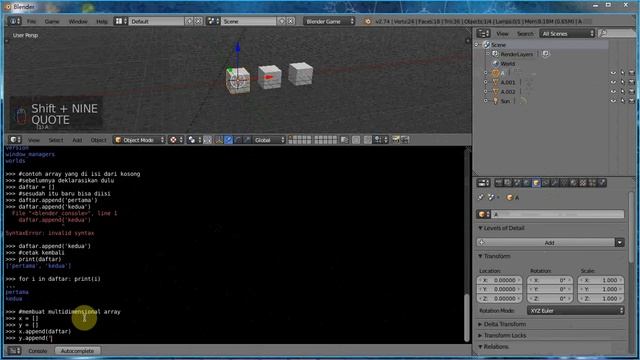
Task: Open the outliner editor type selector
Action: tap(483, 33)
